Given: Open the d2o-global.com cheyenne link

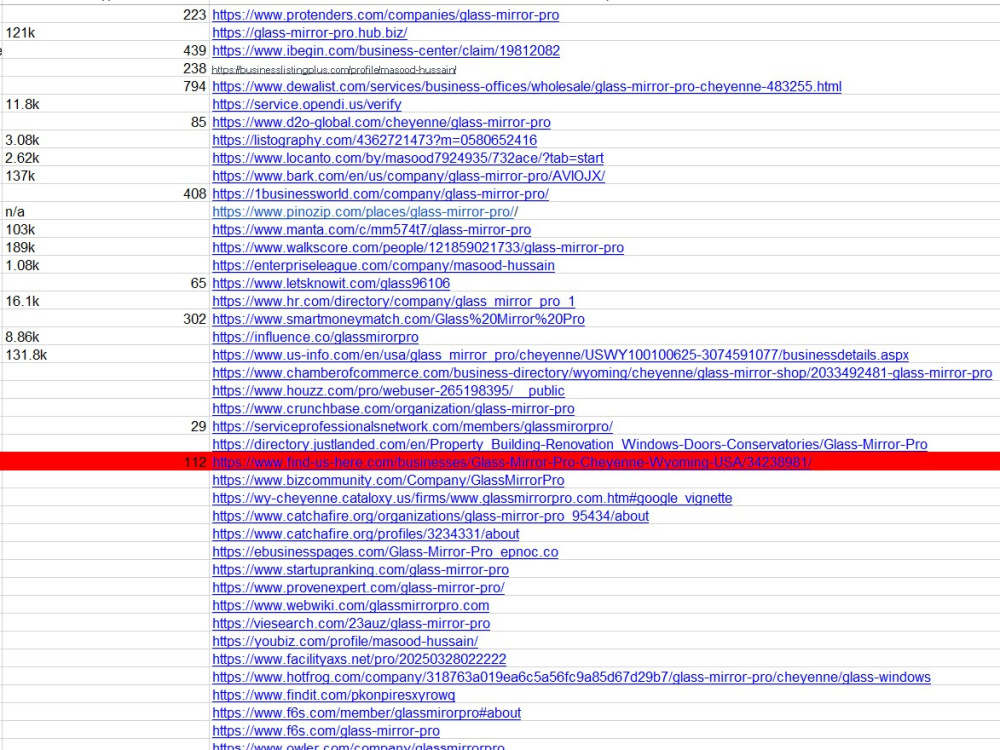Looking at the screenshot, I should pos(381,122).
